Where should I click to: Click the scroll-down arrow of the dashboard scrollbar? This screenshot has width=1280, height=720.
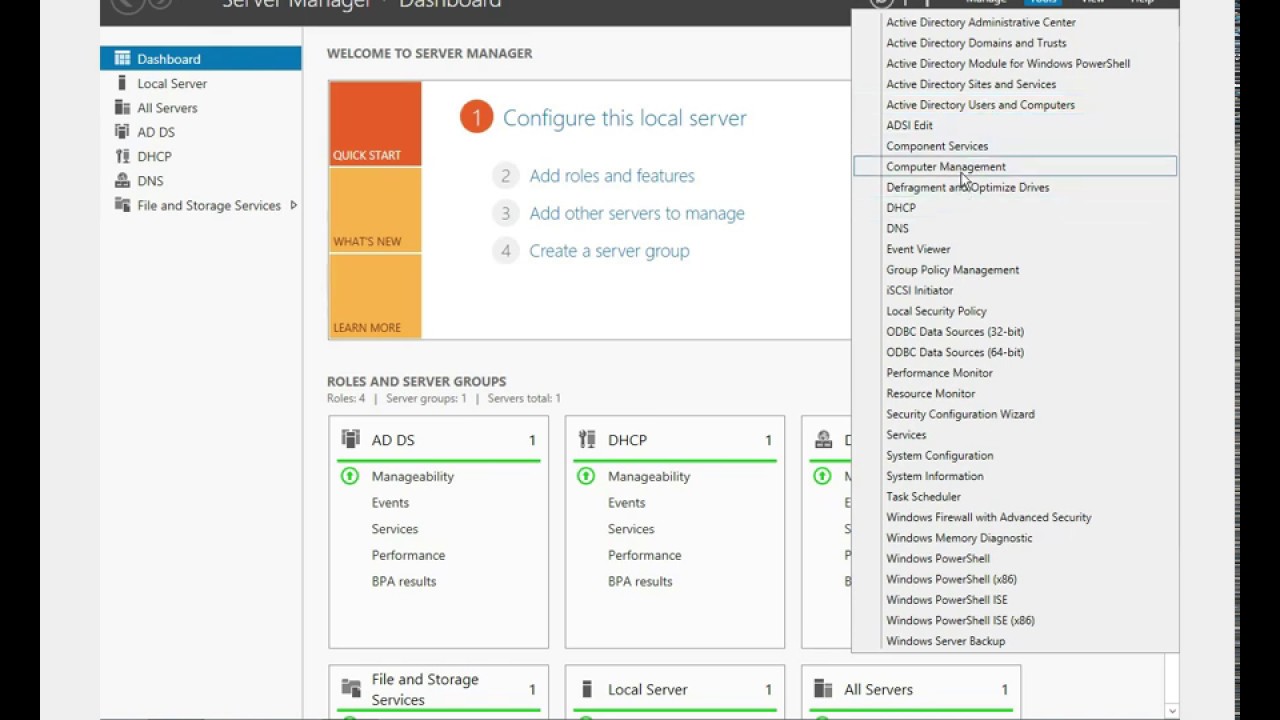click(x=1172, y=711)
